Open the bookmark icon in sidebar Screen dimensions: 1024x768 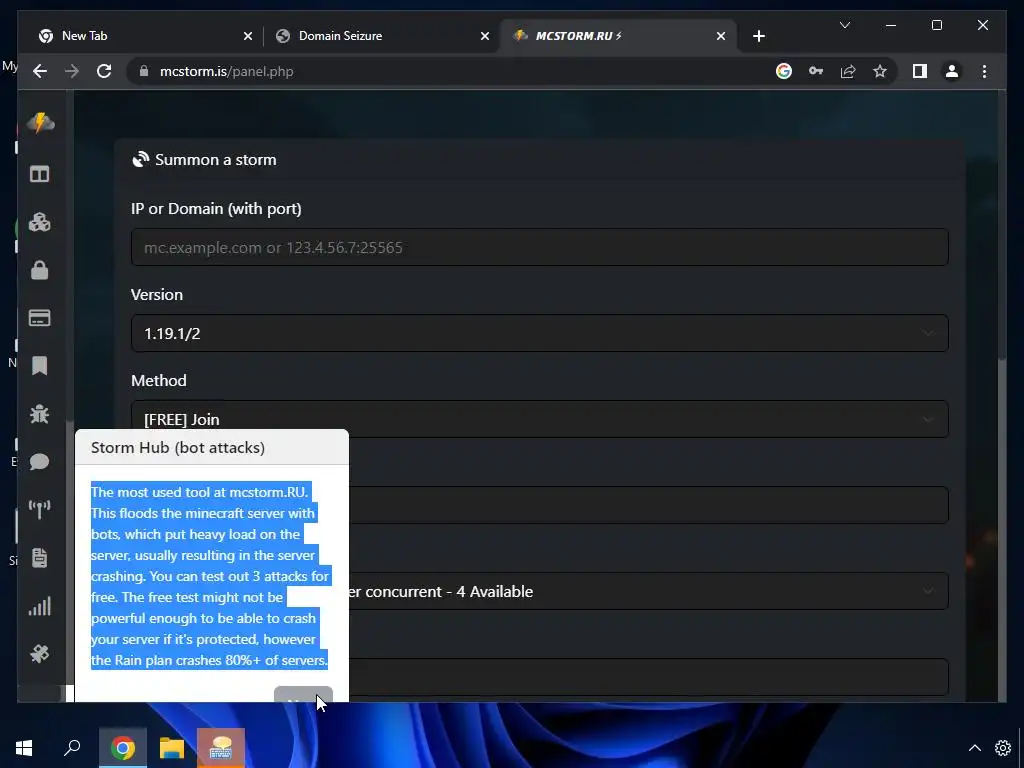tap(39, 366)
